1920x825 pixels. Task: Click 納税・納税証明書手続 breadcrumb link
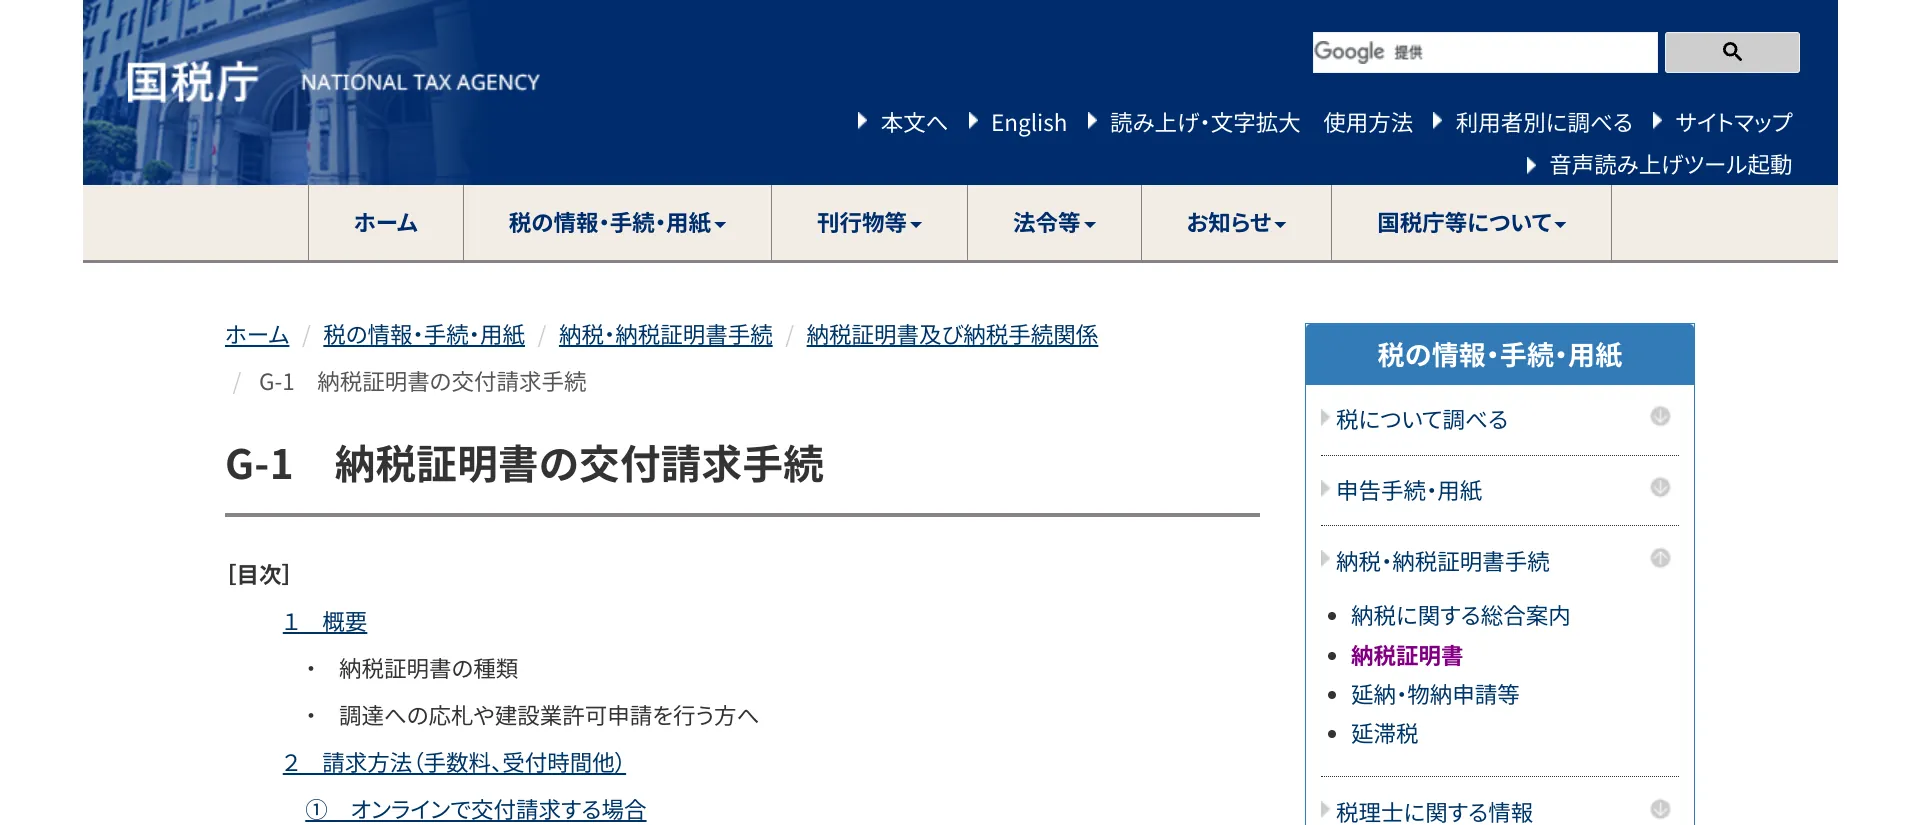666,335
